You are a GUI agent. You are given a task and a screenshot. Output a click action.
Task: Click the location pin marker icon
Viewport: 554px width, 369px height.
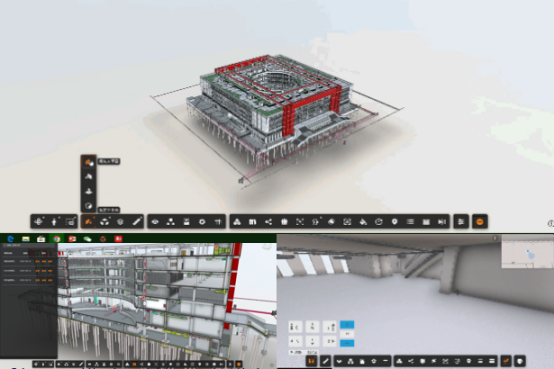[x=394, y=222]
